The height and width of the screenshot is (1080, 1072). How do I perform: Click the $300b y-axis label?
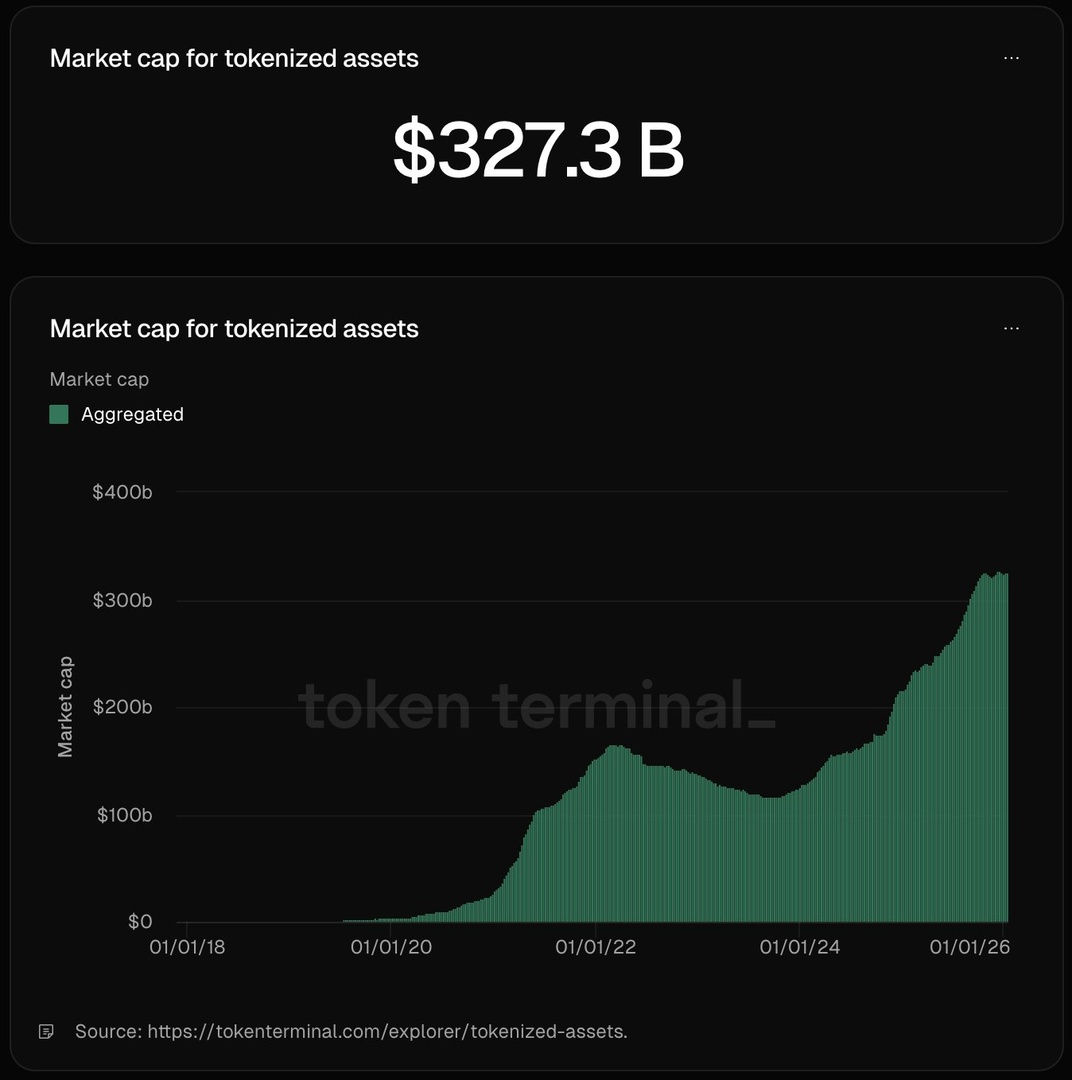[122, 600]
